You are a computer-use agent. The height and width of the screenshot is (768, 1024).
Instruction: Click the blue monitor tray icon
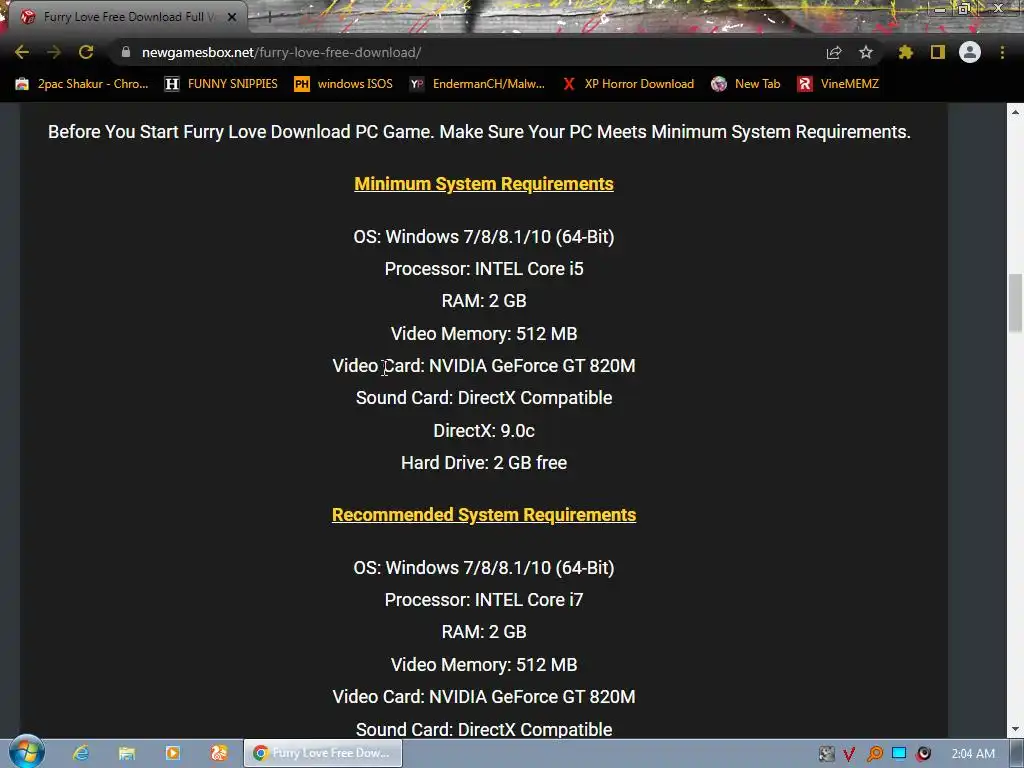[x=899, y=754]
